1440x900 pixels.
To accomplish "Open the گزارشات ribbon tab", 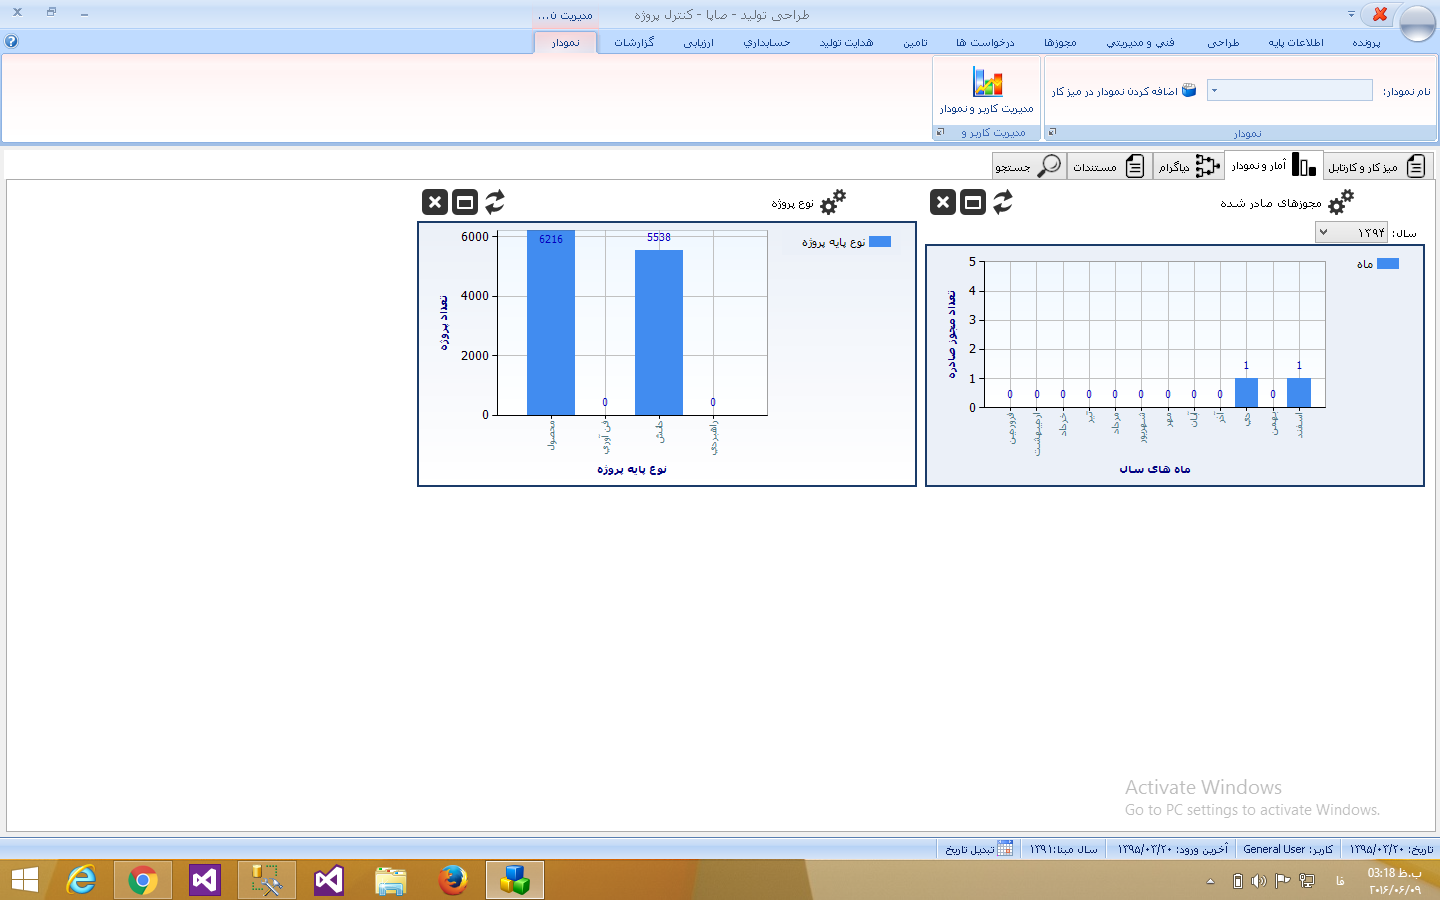I will click(634, 42).
